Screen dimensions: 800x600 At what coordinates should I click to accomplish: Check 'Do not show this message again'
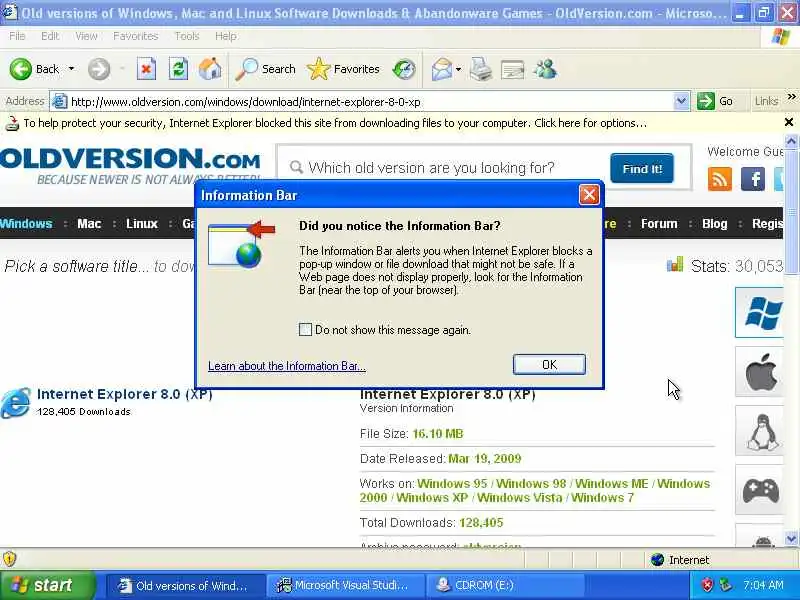click(305, 330)
